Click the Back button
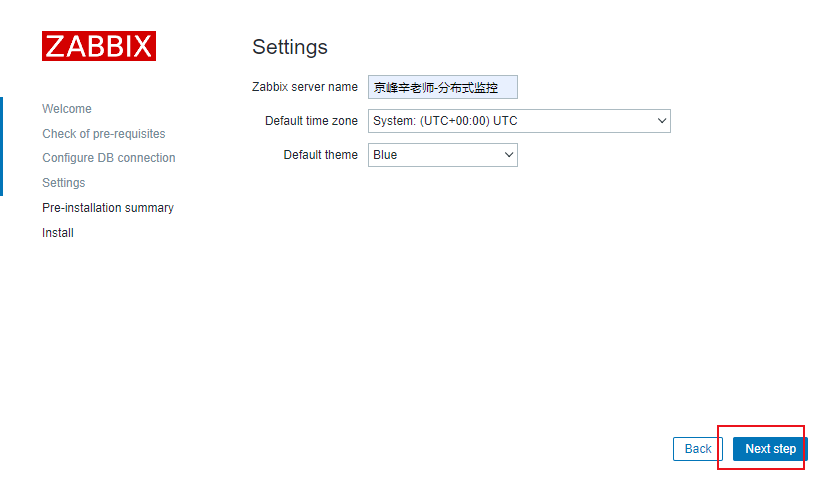832x491 pixels. (698, 449)
